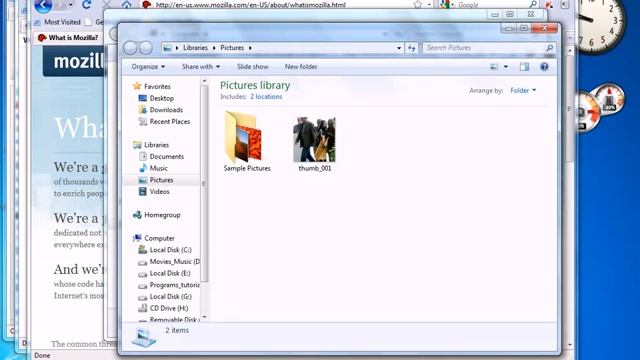The width and height of the screenshot is (640, 360).
Task: Select the Pictures library item
Action: (x=161, y=180)
